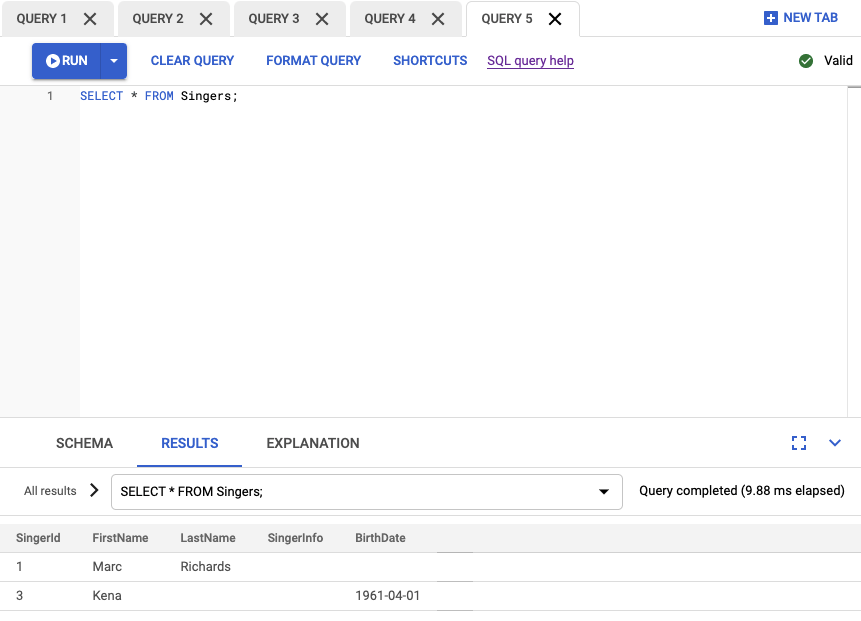The width and height of the screenshot is (861, 621).
Task: Collapse the results panel using the chevron
Action: (835, 442)
